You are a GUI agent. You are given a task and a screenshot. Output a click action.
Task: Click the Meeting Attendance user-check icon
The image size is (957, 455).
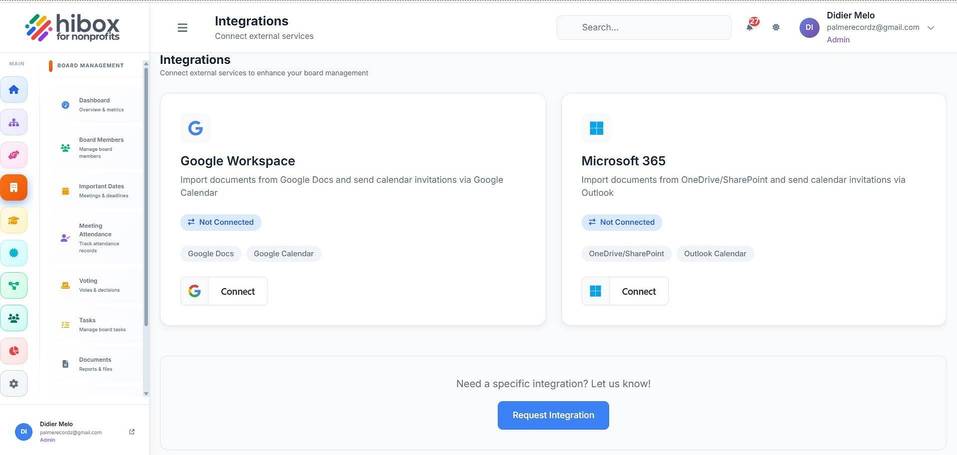(x=65, y=238)
